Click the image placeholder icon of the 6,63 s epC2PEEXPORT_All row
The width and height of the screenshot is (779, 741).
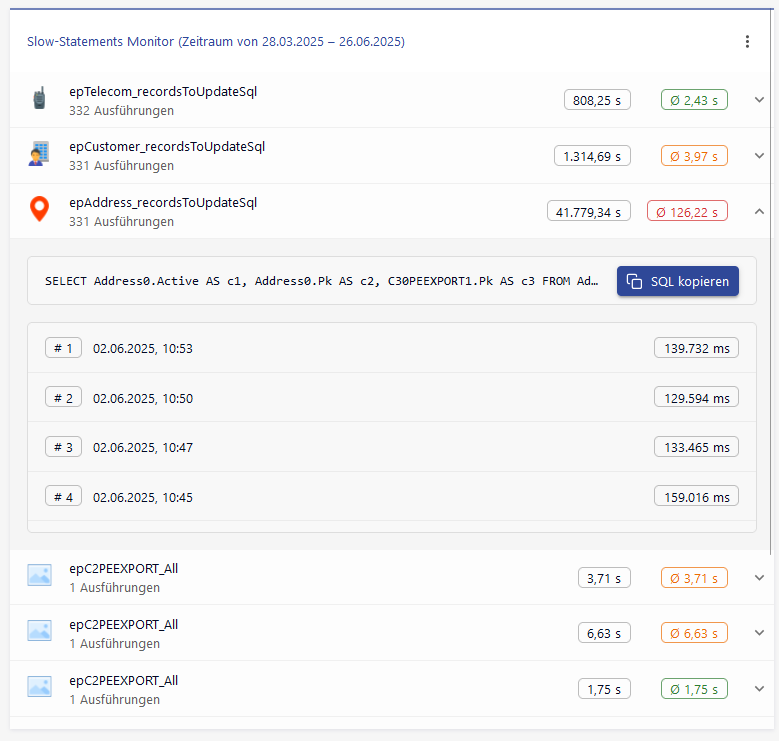(39, 631)
